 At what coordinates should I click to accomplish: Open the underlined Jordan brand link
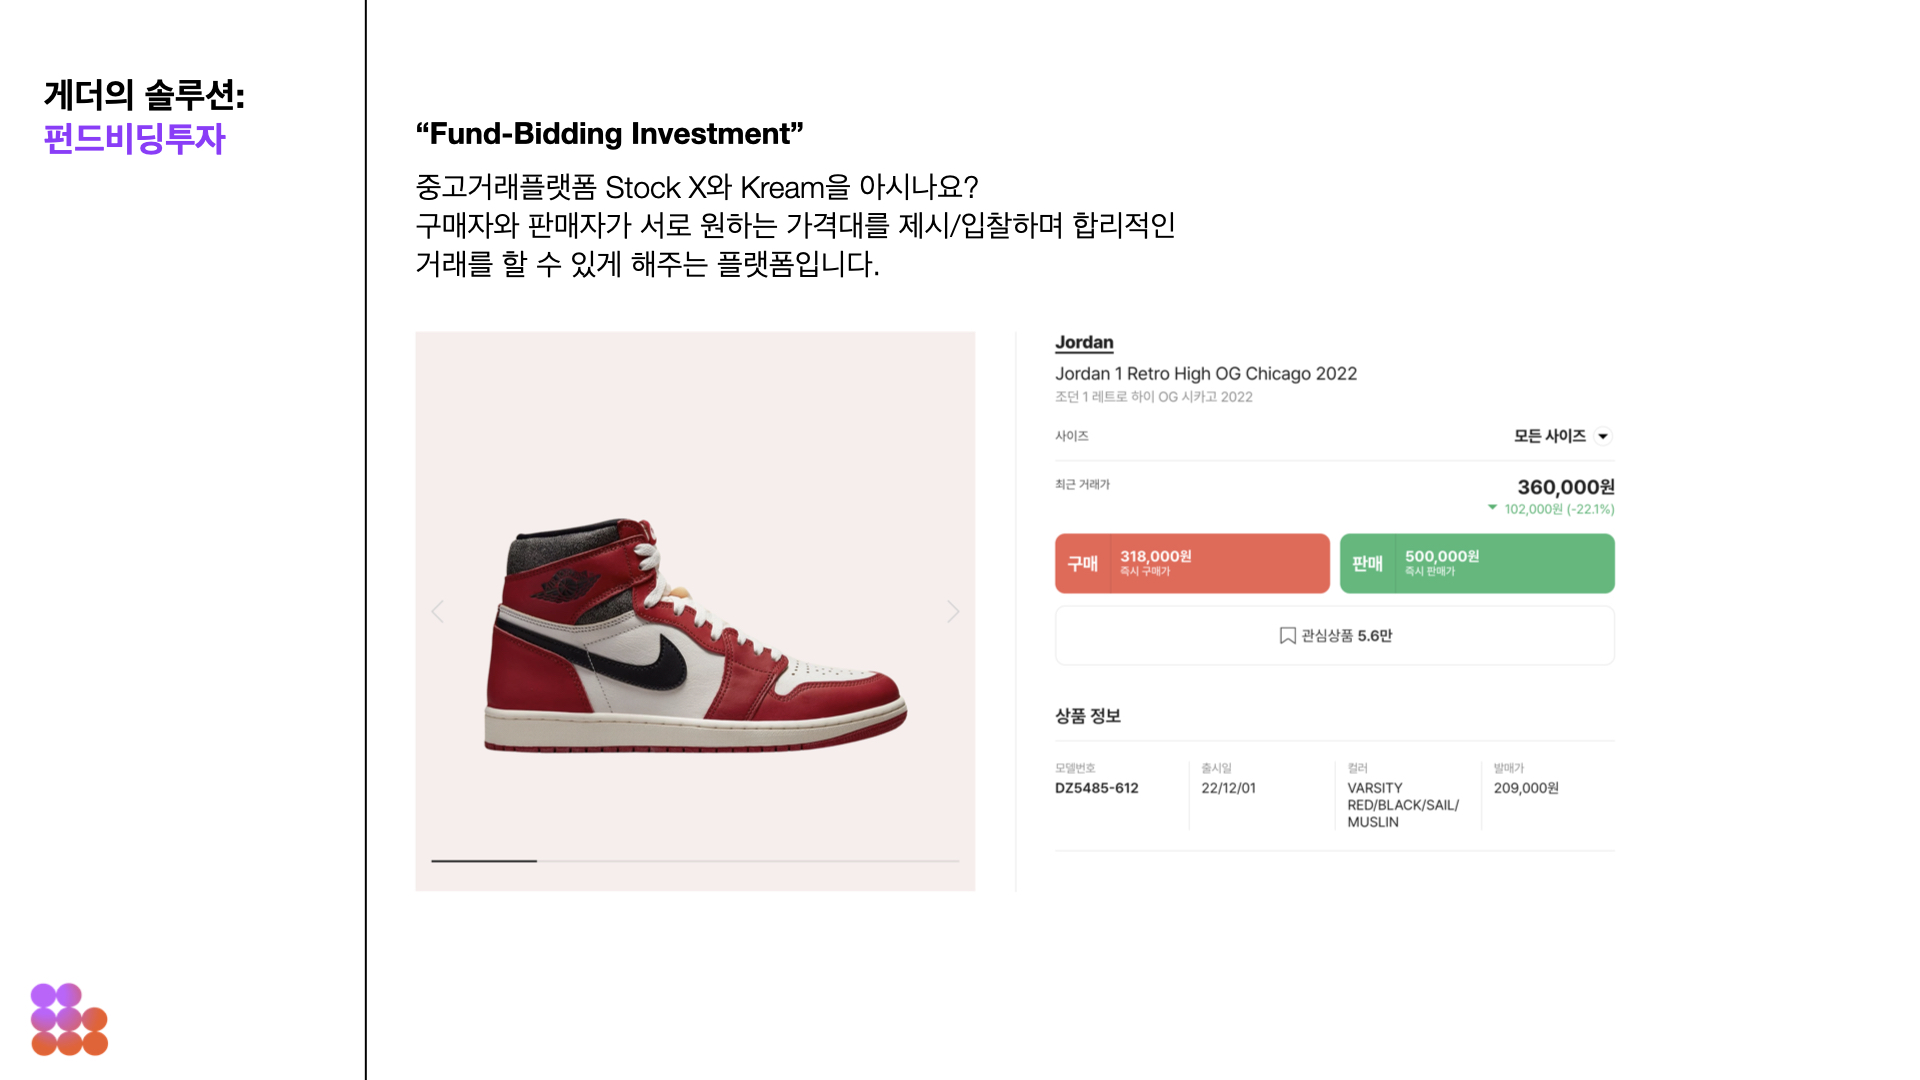[1084, 342]
